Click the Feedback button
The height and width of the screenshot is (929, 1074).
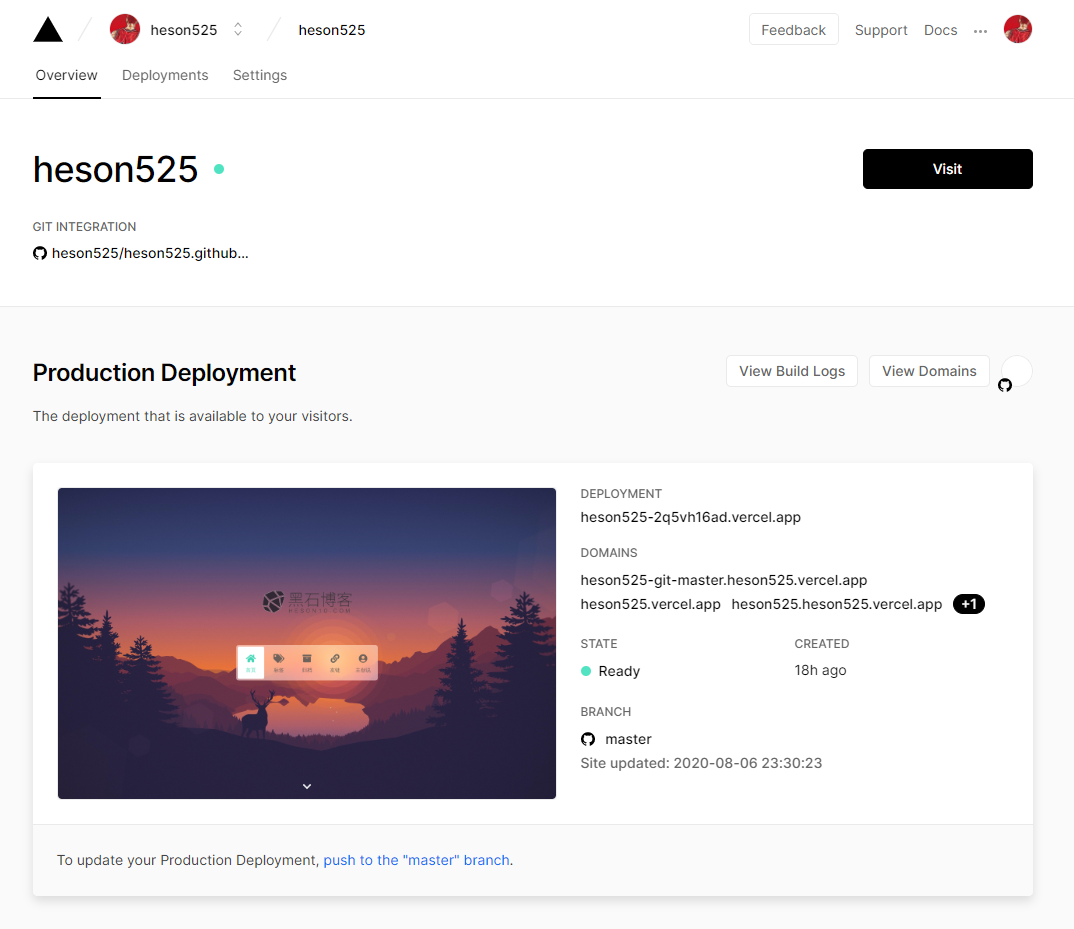pyautogui.click(x=793, y=30)
